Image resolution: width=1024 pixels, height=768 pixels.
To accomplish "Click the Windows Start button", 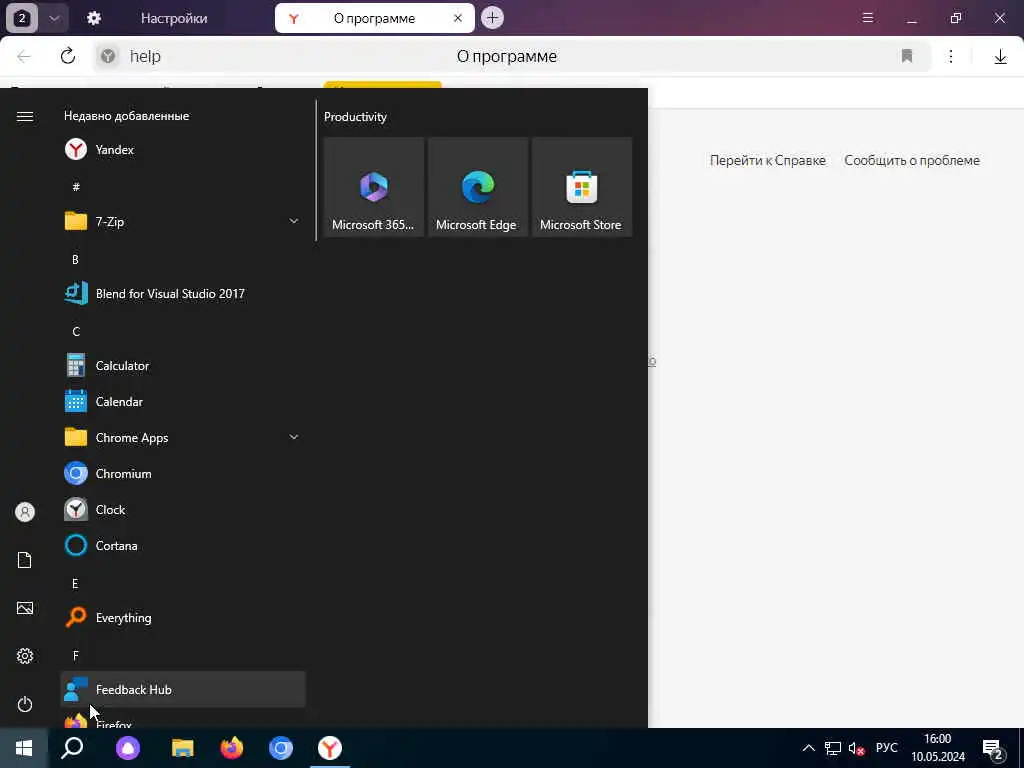I will pos(24,748).
